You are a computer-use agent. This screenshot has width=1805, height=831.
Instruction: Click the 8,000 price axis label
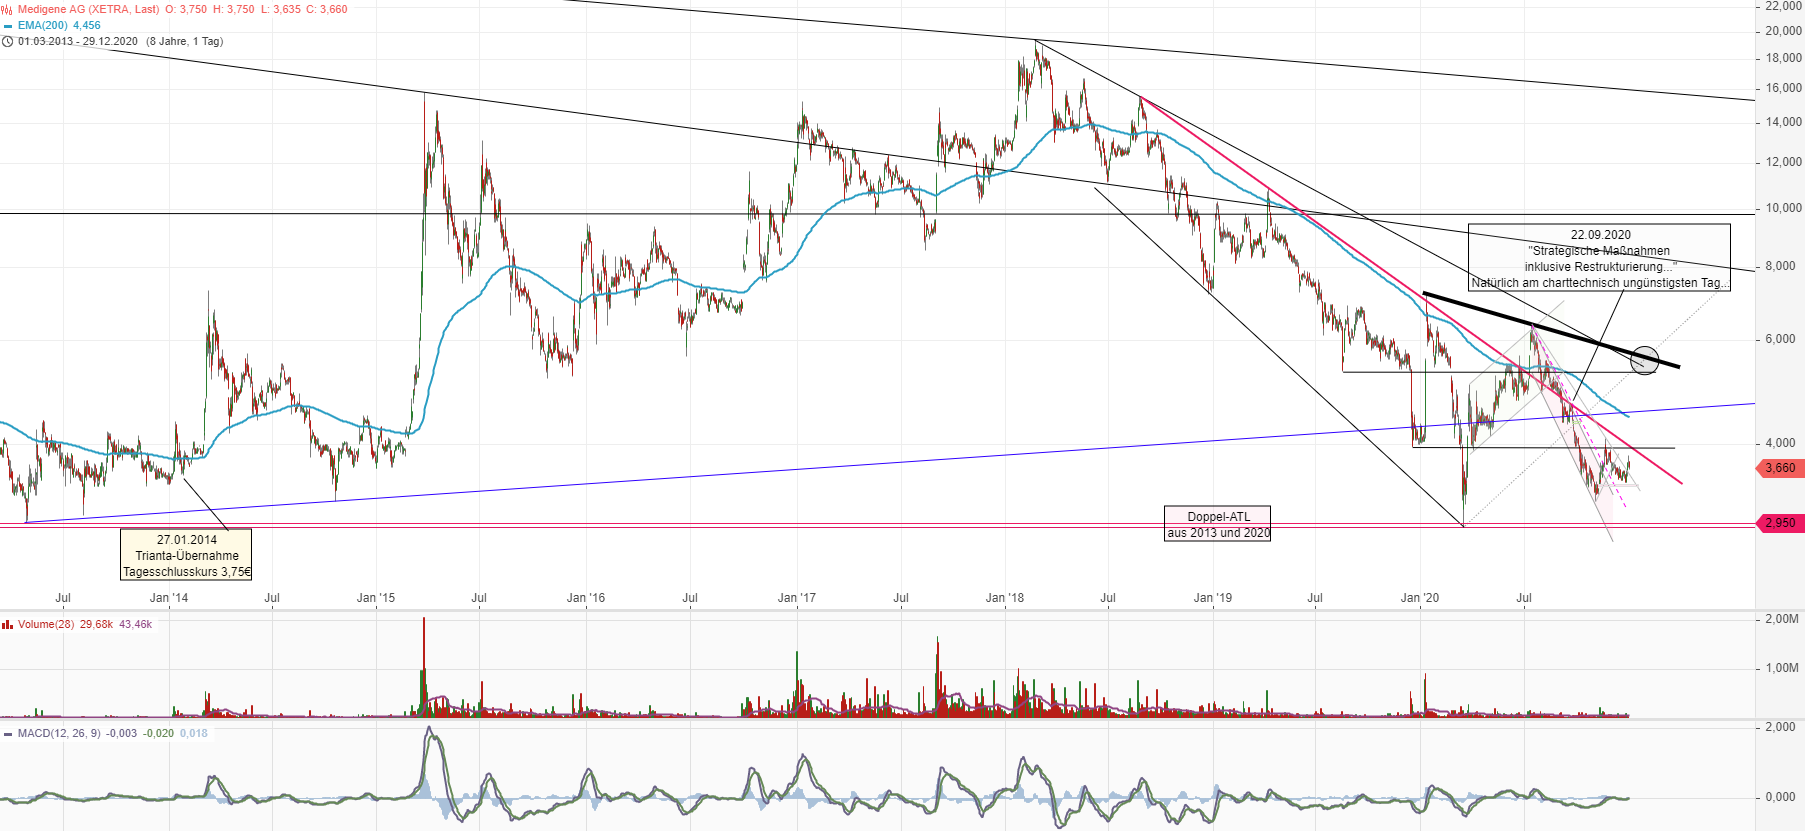click(x=1780, y=266)
